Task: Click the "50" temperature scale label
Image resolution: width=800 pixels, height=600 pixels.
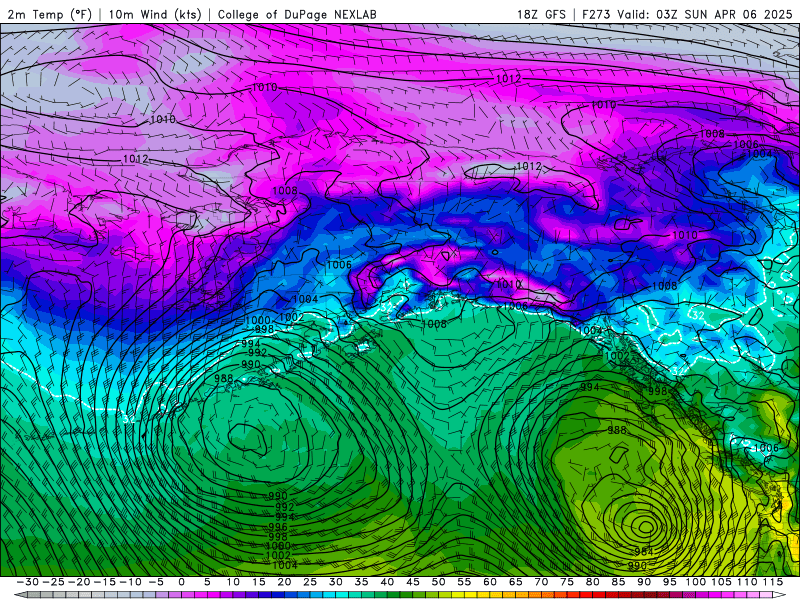Action: [x=438, y=582]
